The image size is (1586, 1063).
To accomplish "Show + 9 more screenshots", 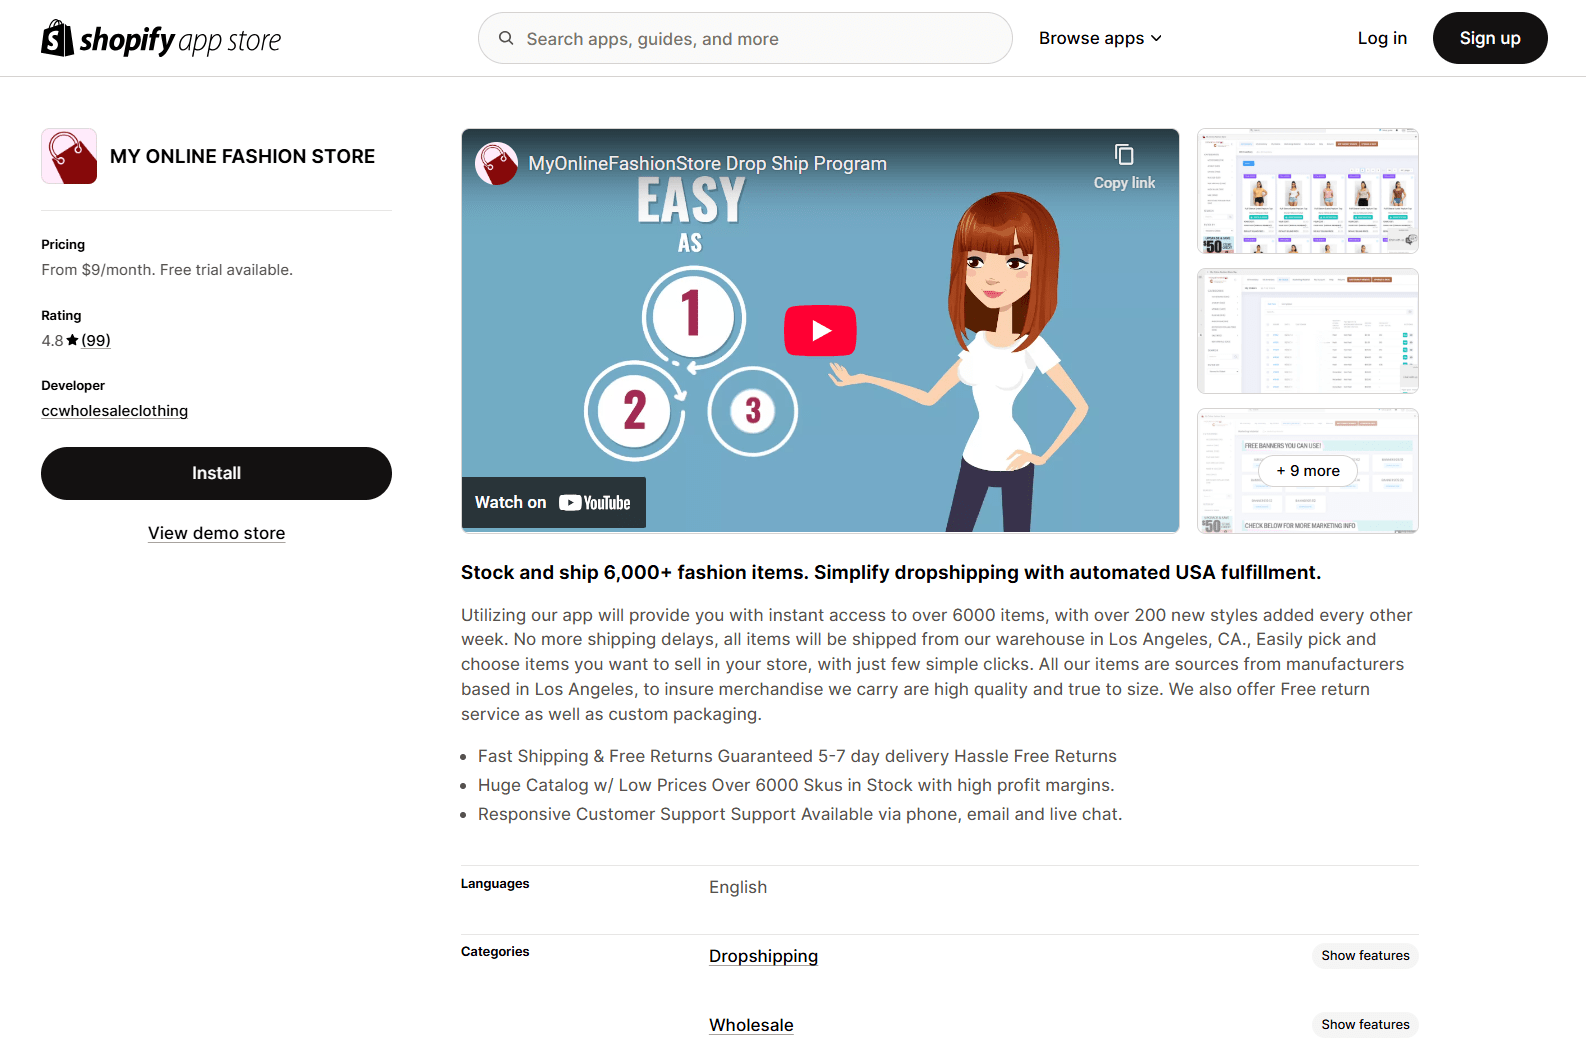I will coord(1308,471).
